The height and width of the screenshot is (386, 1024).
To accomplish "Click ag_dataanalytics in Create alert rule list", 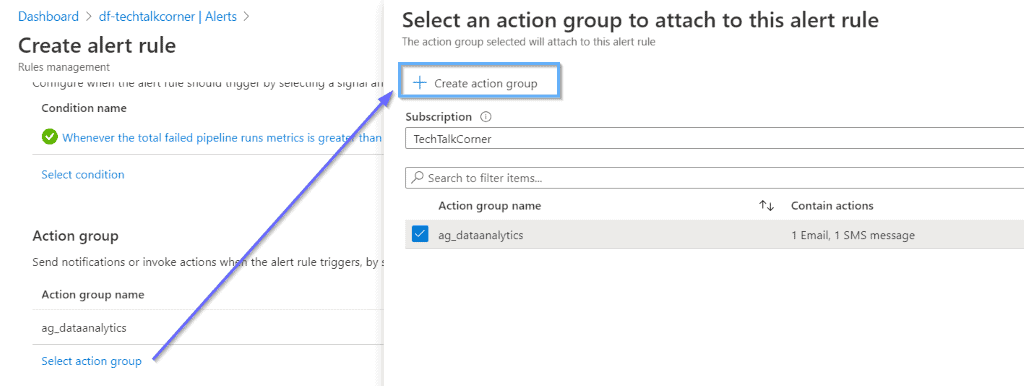I will [84, 328].
